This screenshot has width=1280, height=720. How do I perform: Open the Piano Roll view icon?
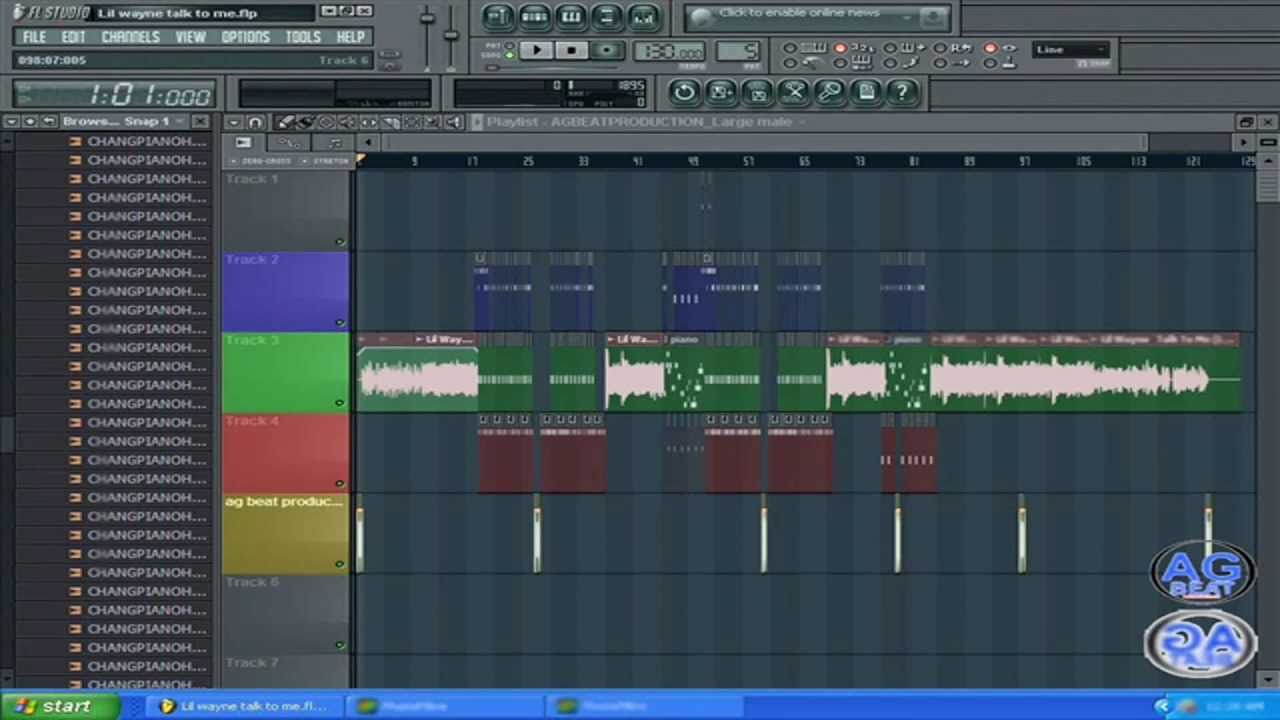pos(570,16)
